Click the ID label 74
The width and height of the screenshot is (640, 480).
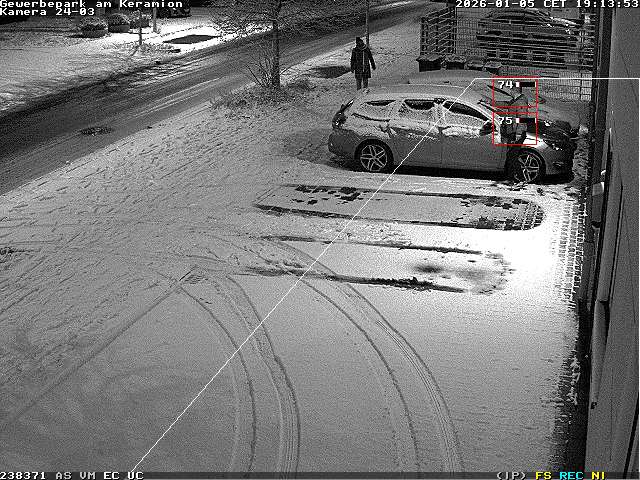tap(504, 85)
